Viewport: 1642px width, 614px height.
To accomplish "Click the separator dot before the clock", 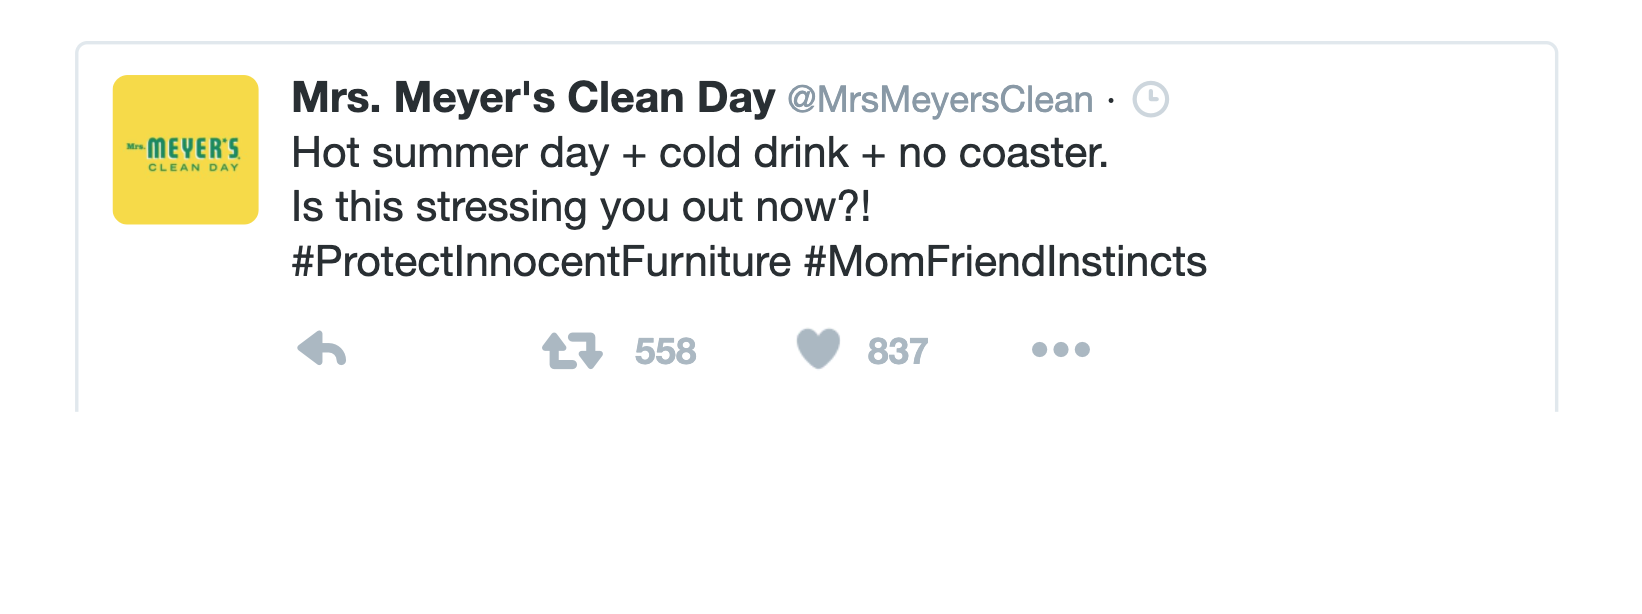I will [x=1111, y=100].
